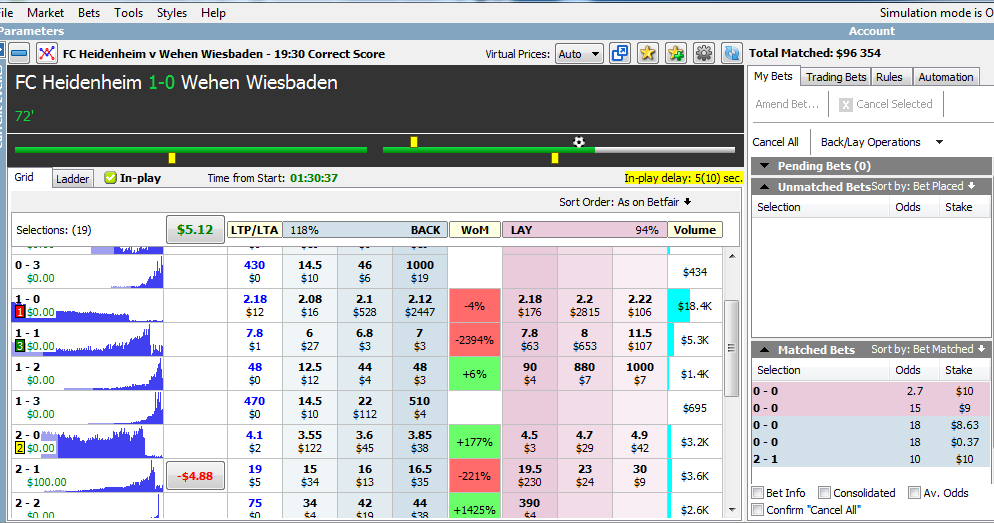Click the selection list scrollbar thumb
The image size is (994, 523).
tap(732, 348)
